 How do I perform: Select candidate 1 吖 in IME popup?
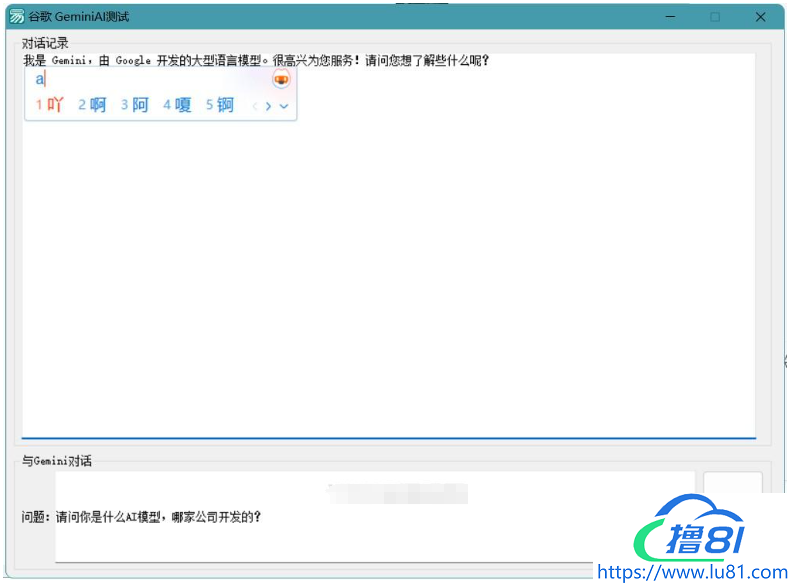coord(50,105)
